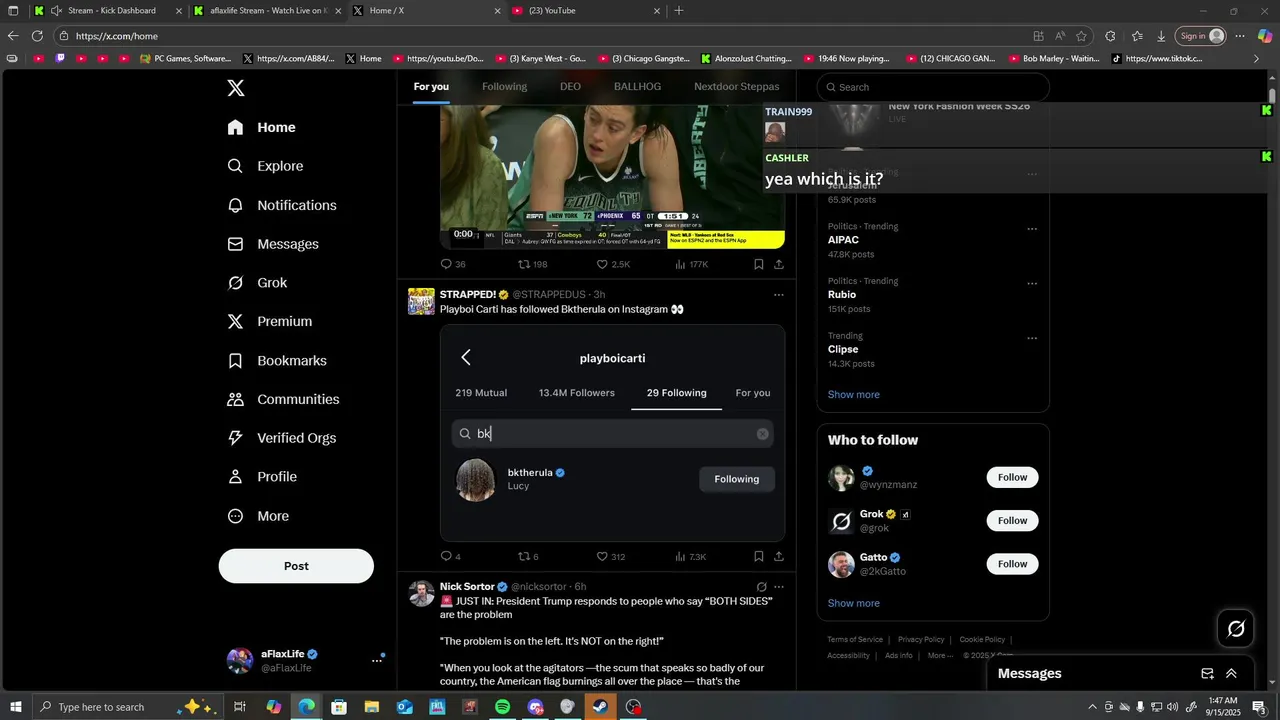Open Grok explain icon on Nick Sortor post
This screenshot has height=720, width=1280.
761,587
